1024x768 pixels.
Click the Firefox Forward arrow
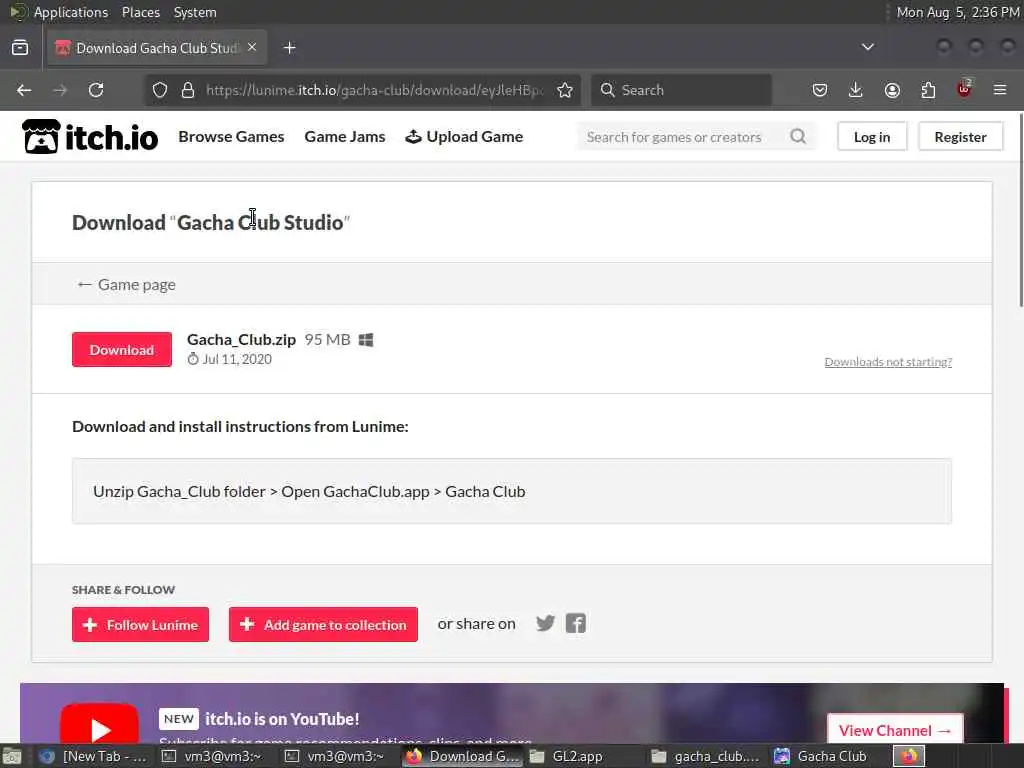[x=60, y=90]
